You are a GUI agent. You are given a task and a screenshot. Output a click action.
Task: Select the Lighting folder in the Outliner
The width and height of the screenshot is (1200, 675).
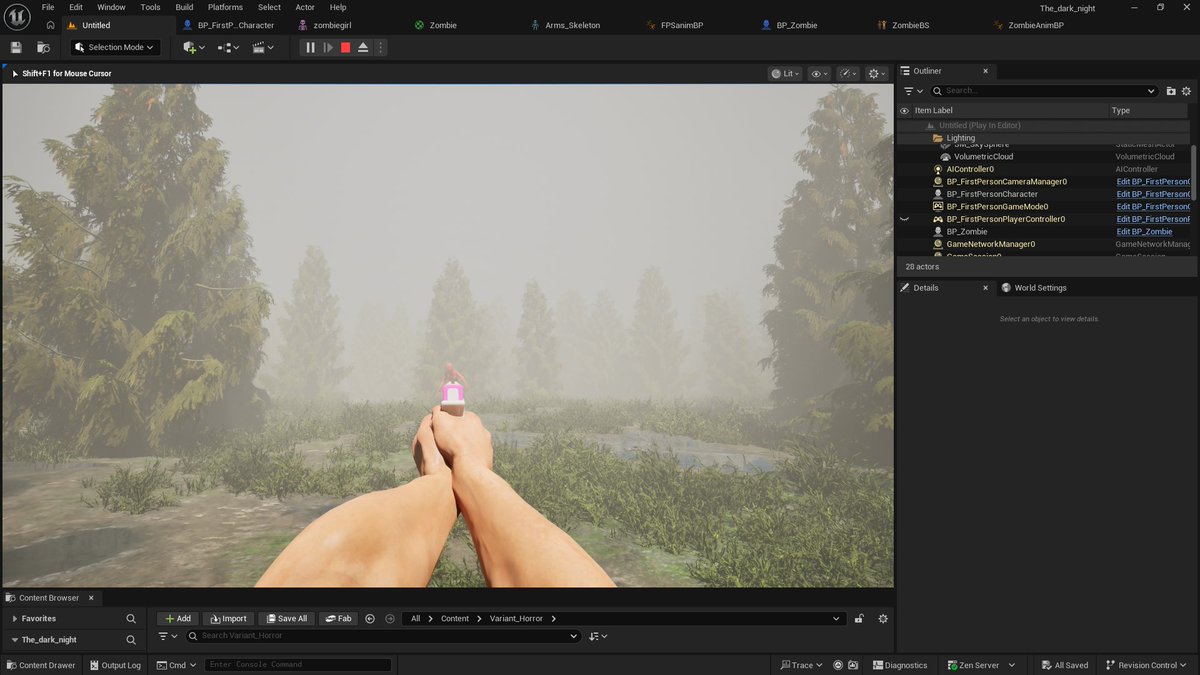click(x=960, y=138)
